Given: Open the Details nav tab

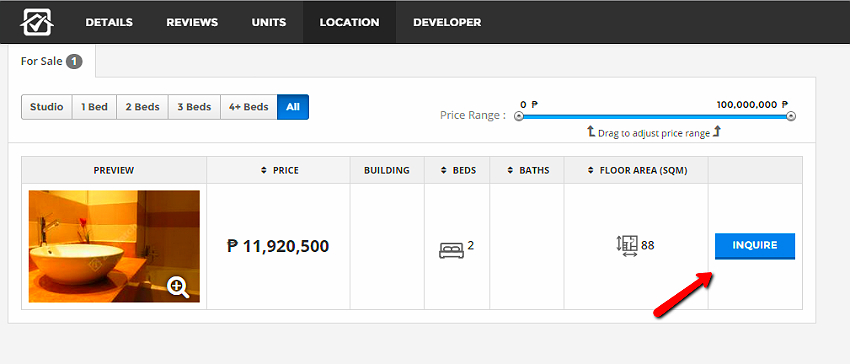Looking at the screenshot, I should click(109, 22).
